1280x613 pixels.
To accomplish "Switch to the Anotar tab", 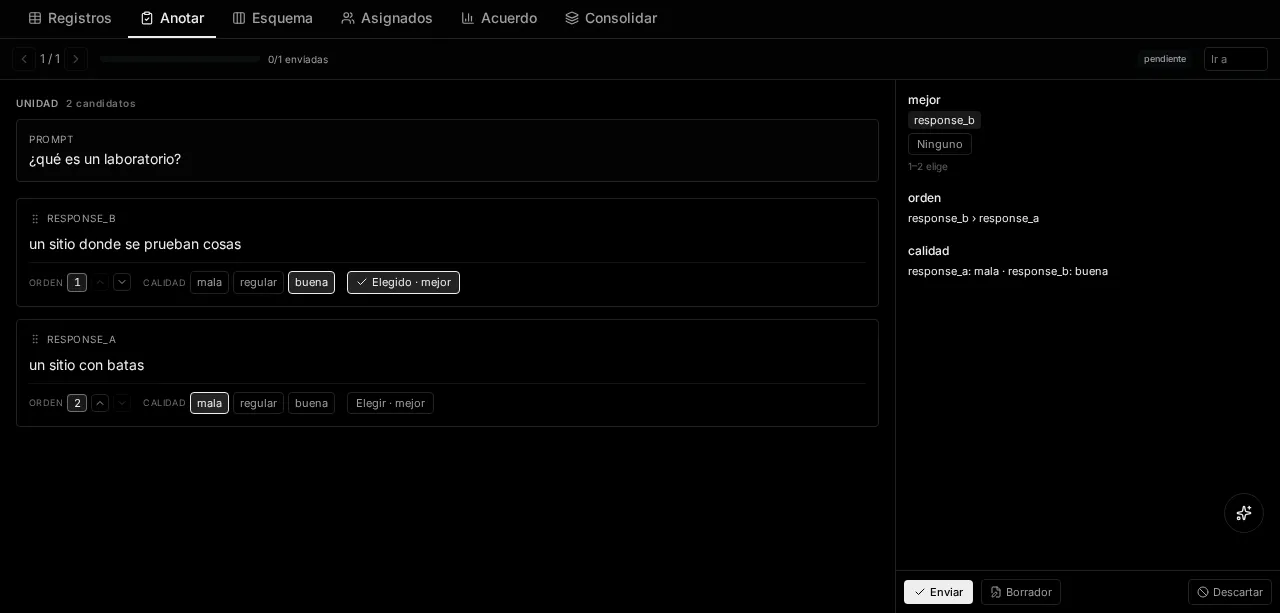I will pyautogui.click(x=172, y=18).
